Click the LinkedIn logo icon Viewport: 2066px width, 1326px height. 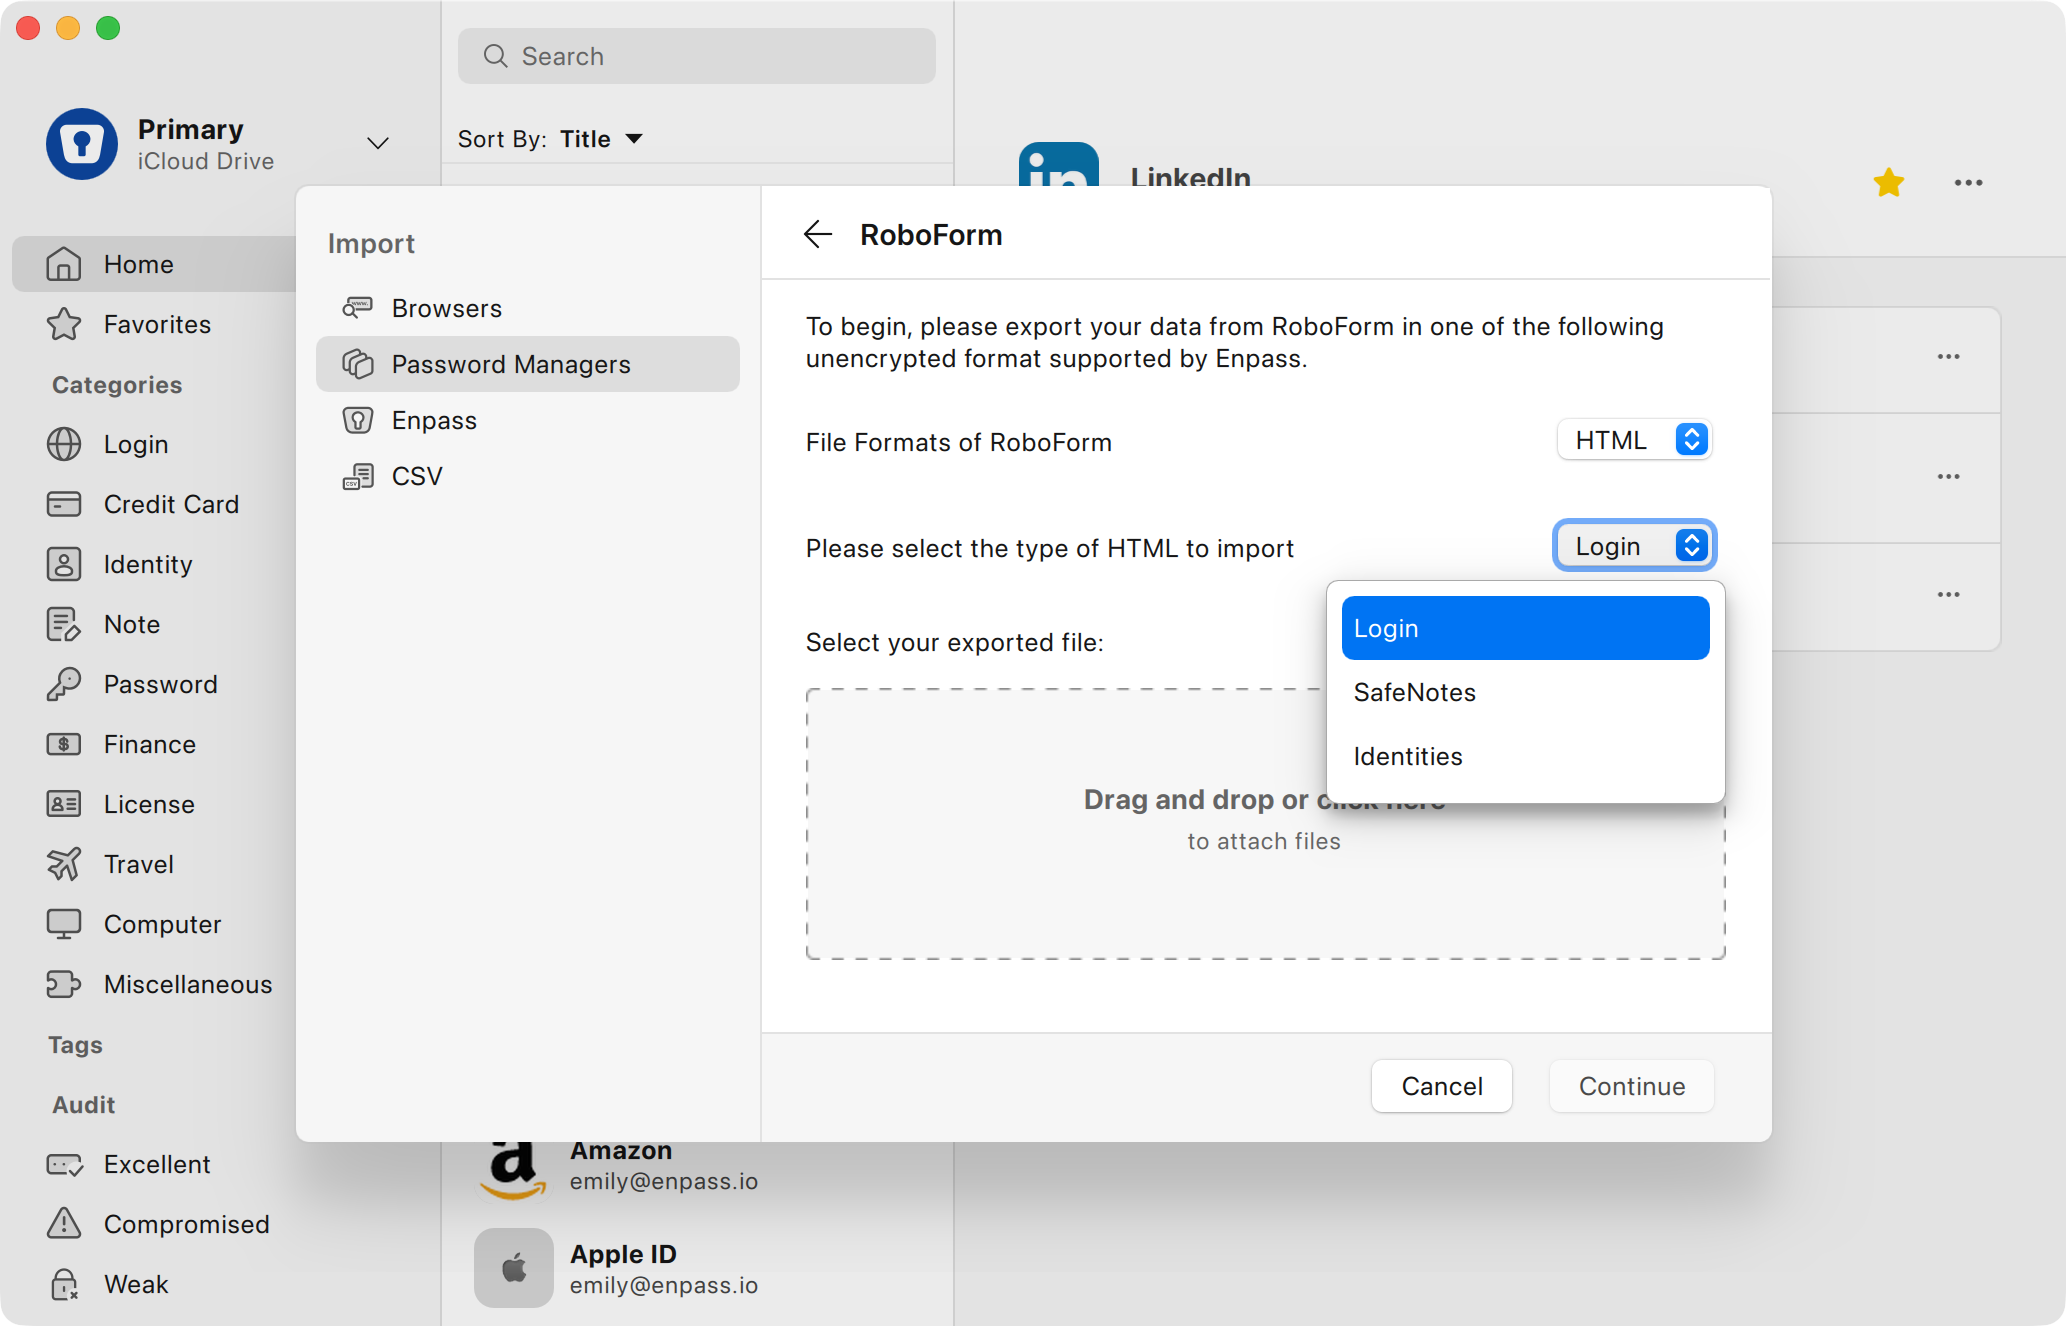point(1059,164)
